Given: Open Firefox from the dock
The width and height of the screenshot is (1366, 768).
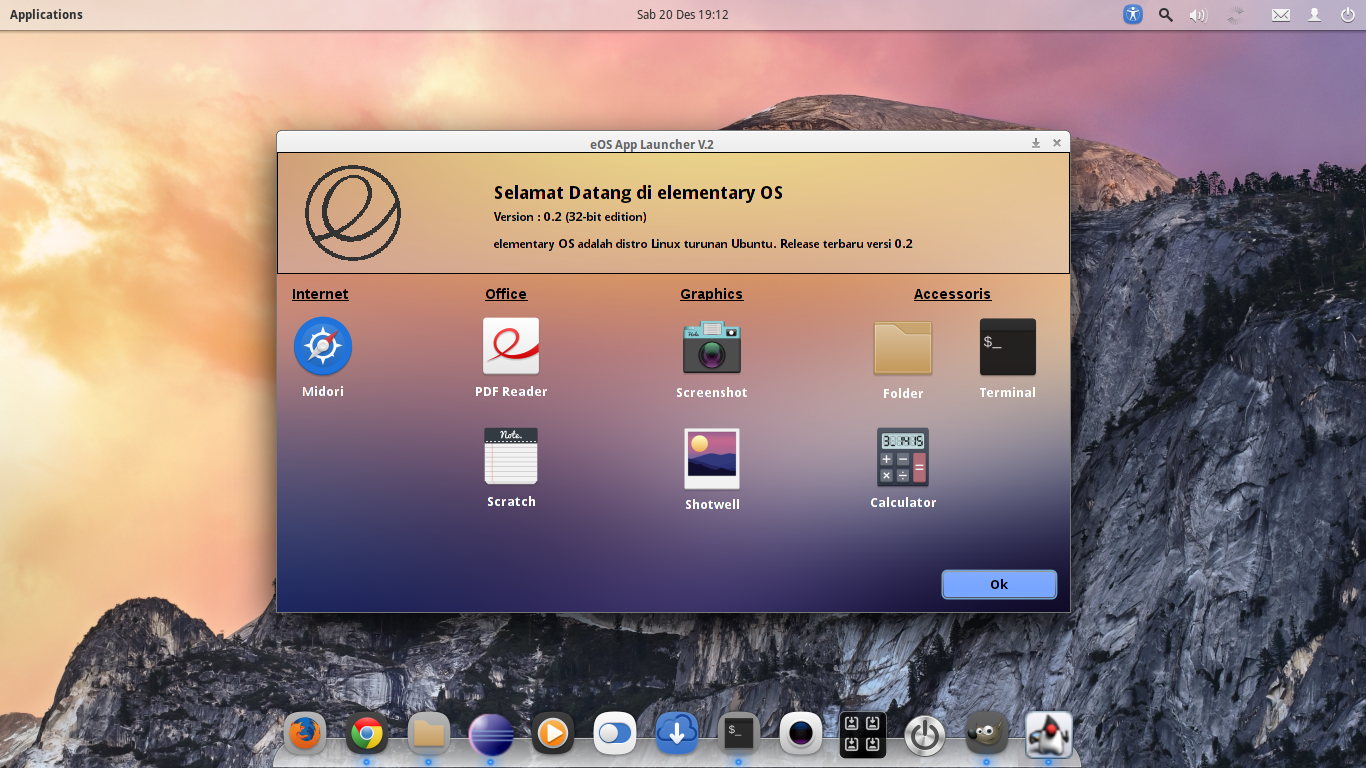Looking at the screenshot, I should point(305,735).
